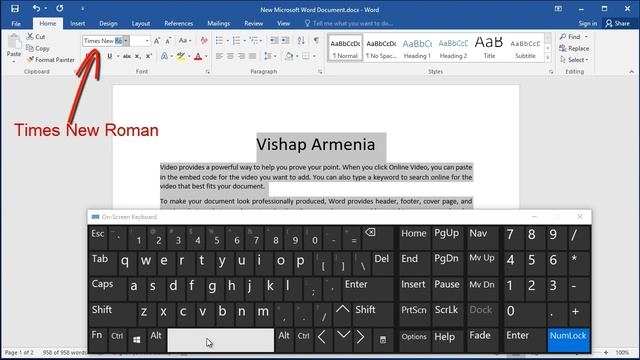
Task: Open the Review tab
Action: [x=253, y=23]
